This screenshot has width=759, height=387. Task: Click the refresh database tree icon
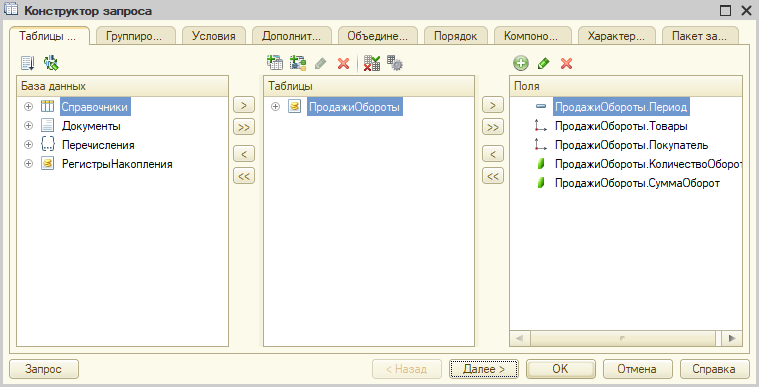51,63
